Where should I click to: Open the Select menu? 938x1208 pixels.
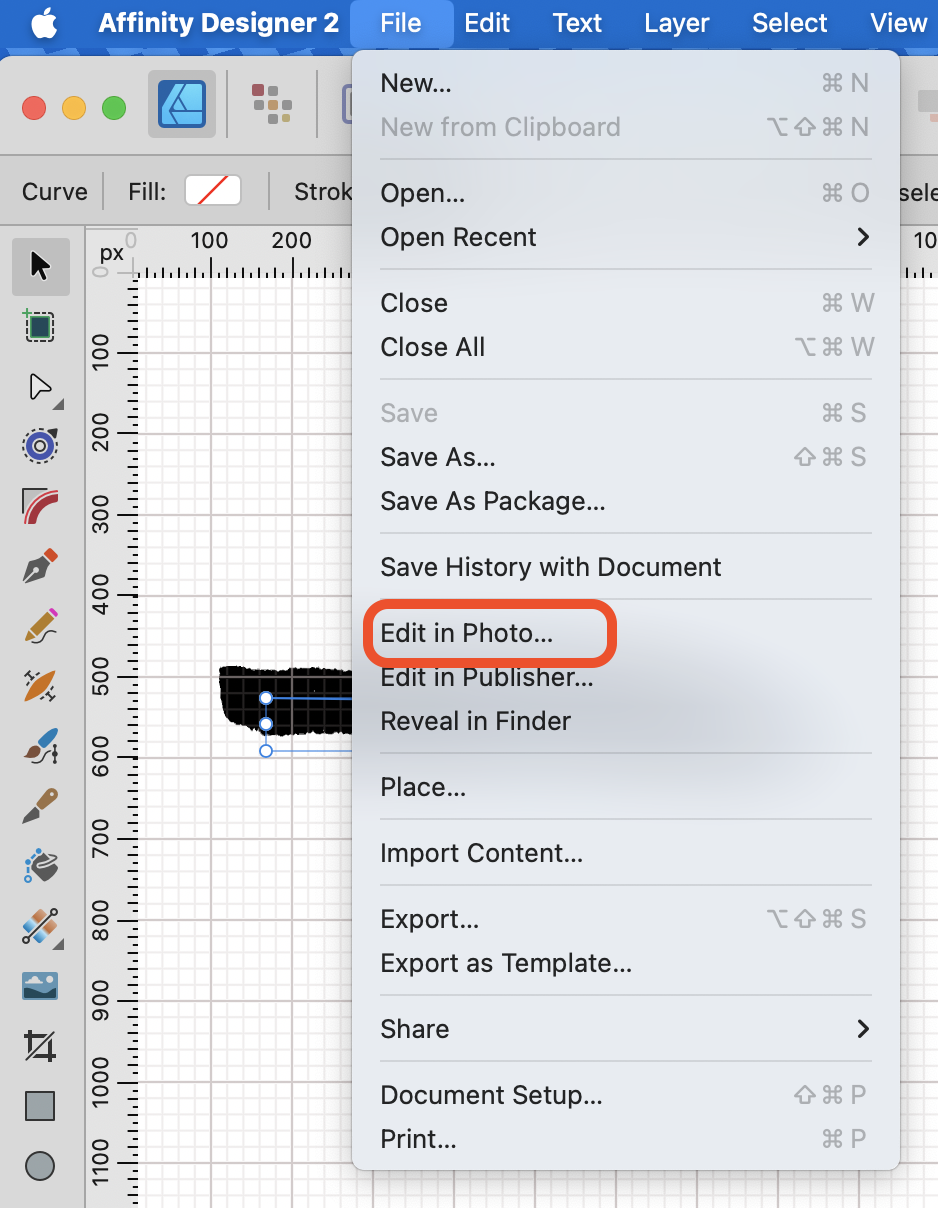(790, 23)
